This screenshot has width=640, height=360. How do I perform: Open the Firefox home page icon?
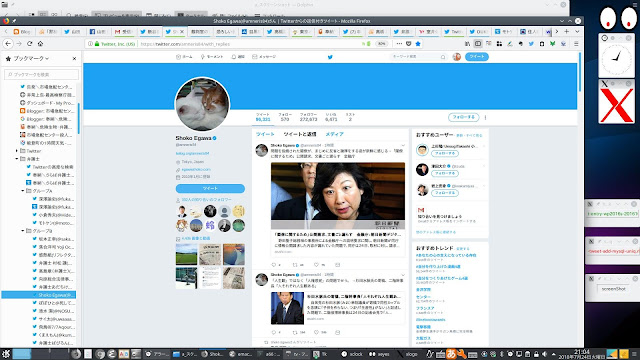(x=40, y=44)
